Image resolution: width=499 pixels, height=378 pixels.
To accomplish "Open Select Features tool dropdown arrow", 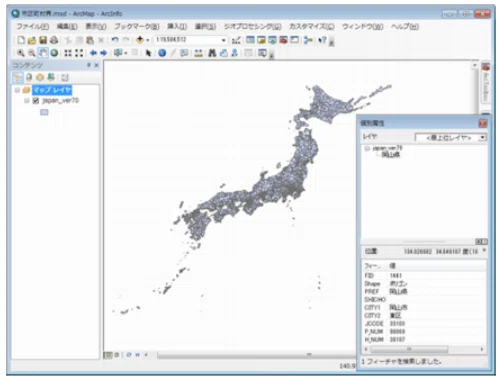I will [x=126, y=53].
